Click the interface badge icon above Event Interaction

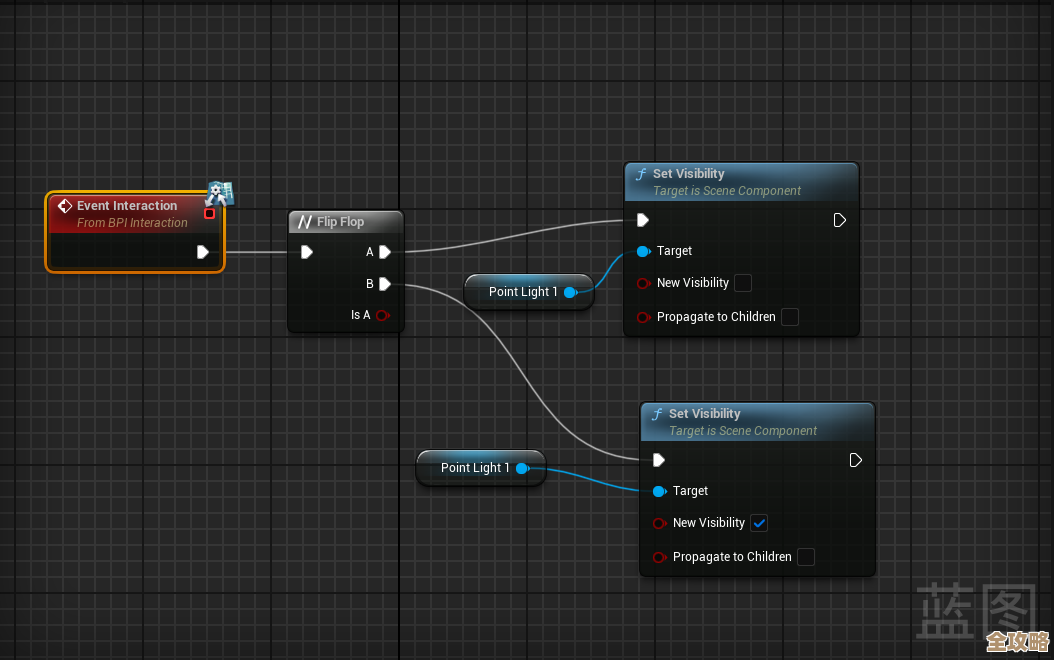point(220,192)
